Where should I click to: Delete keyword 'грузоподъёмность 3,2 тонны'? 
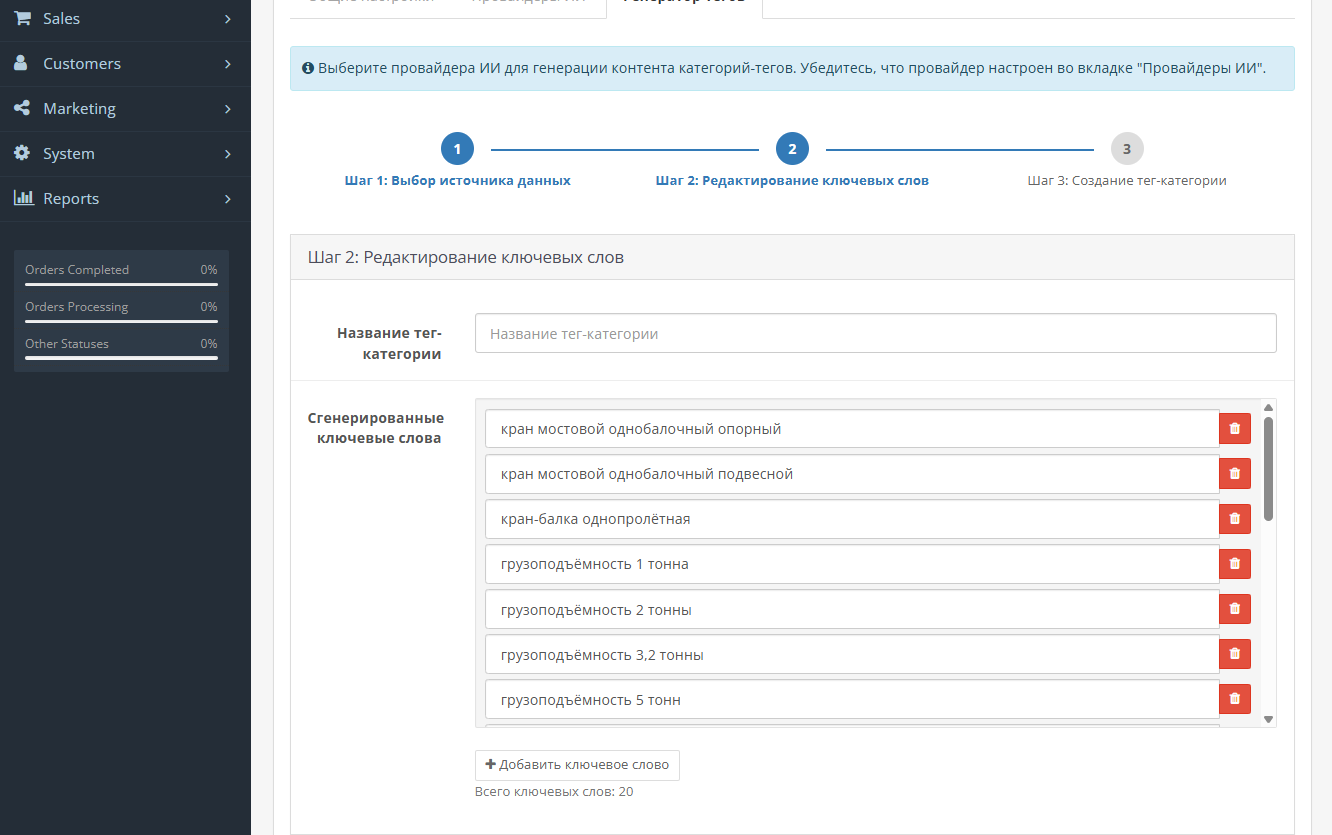(x=1234, y=654)
